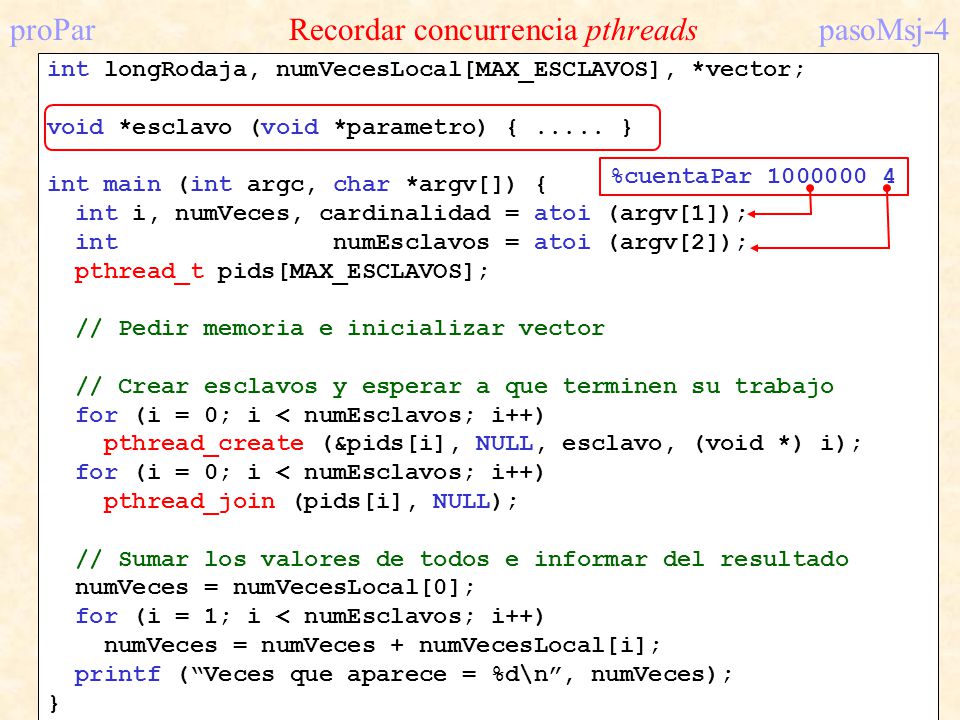Click the line 'cardinalidad = atoi (argv[1]);'
Viewport: 960px width, 720px height.
pos(411,213)
